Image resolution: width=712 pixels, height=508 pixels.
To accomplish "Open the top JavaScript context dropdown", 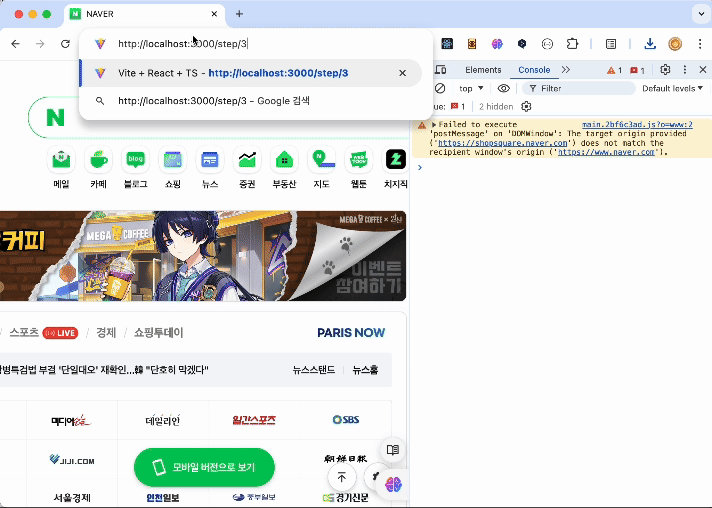I will click(471, 89).
